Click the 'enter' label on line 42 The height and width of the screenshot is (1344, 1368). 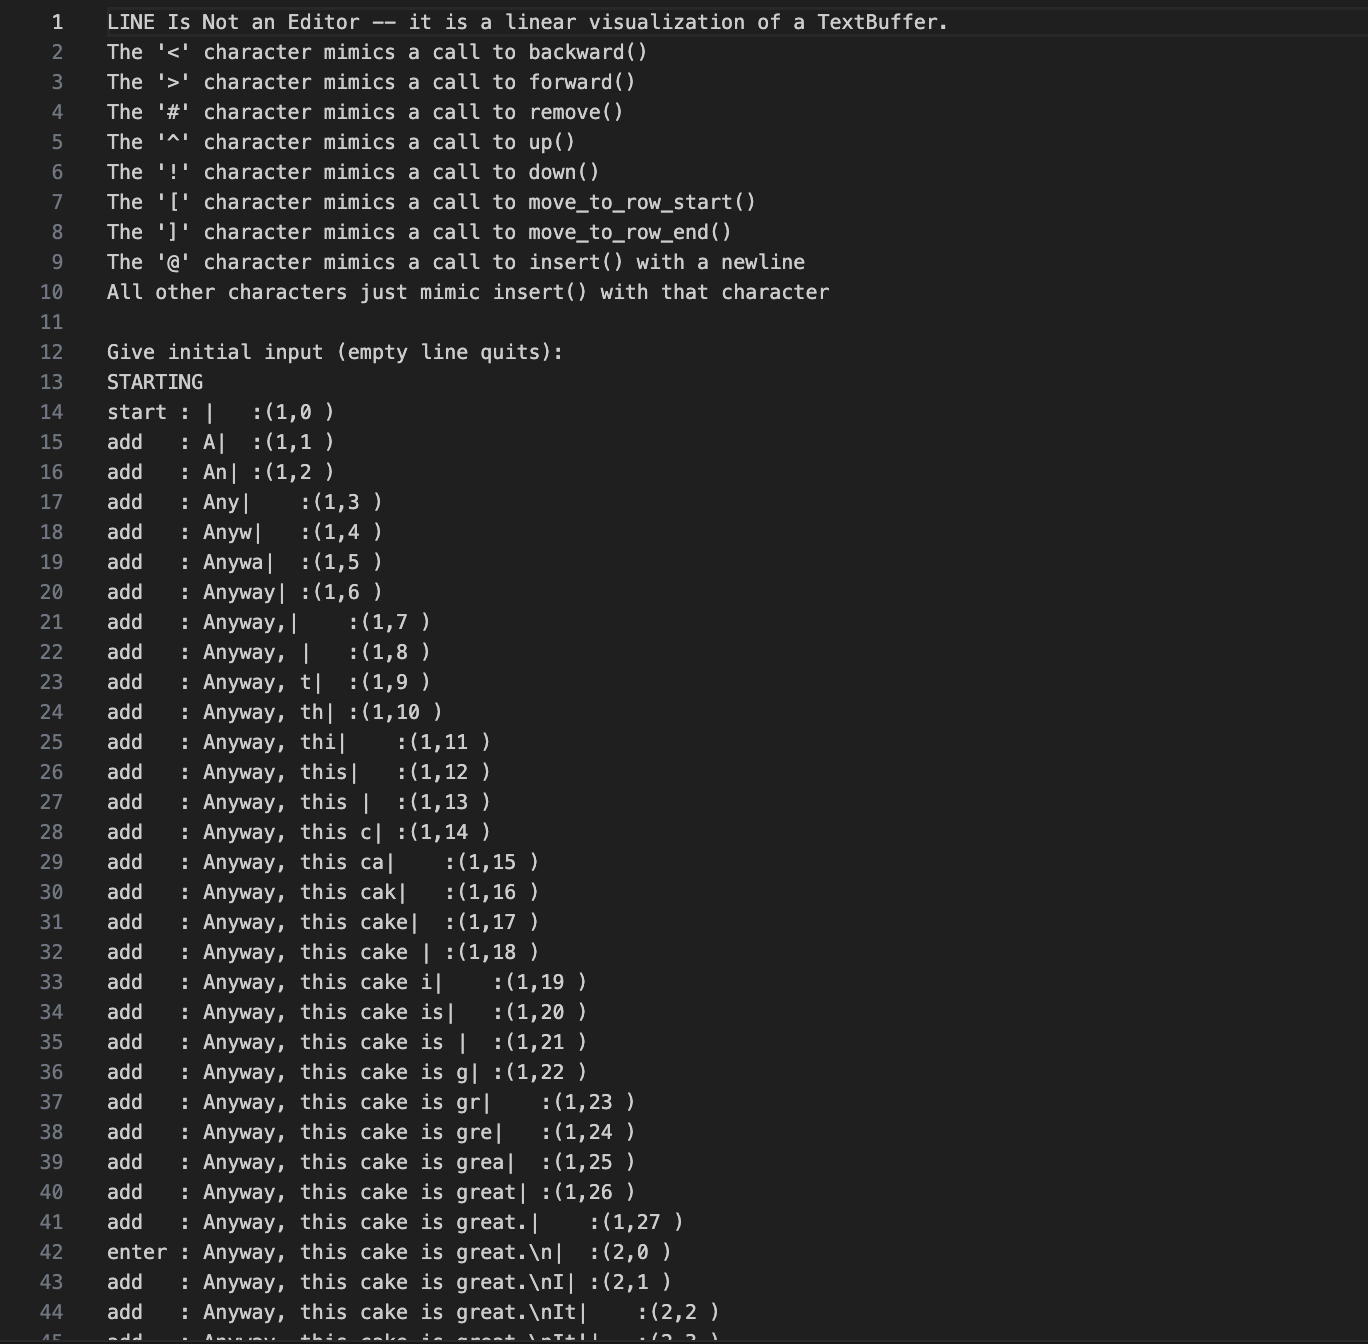click(137, 1252)
